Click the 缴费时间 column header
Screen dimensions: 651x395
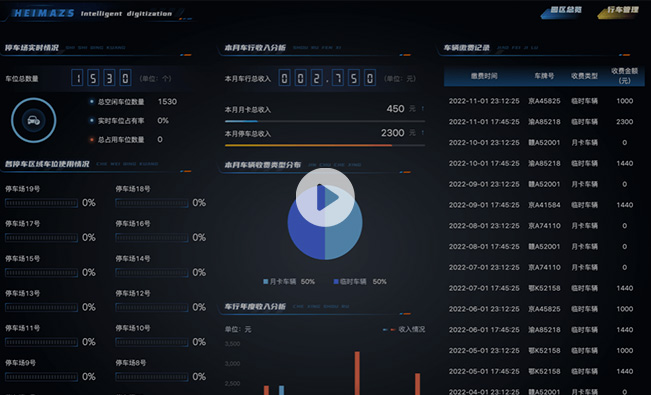pos(484,76)
